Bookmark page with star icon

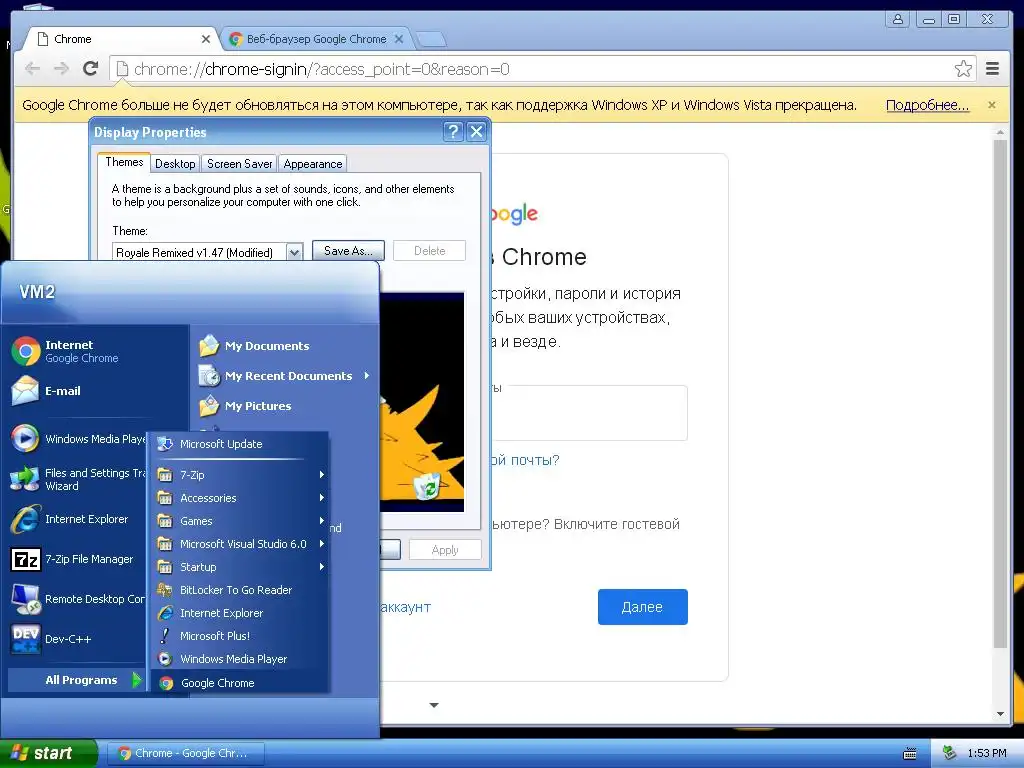[963, 69]
